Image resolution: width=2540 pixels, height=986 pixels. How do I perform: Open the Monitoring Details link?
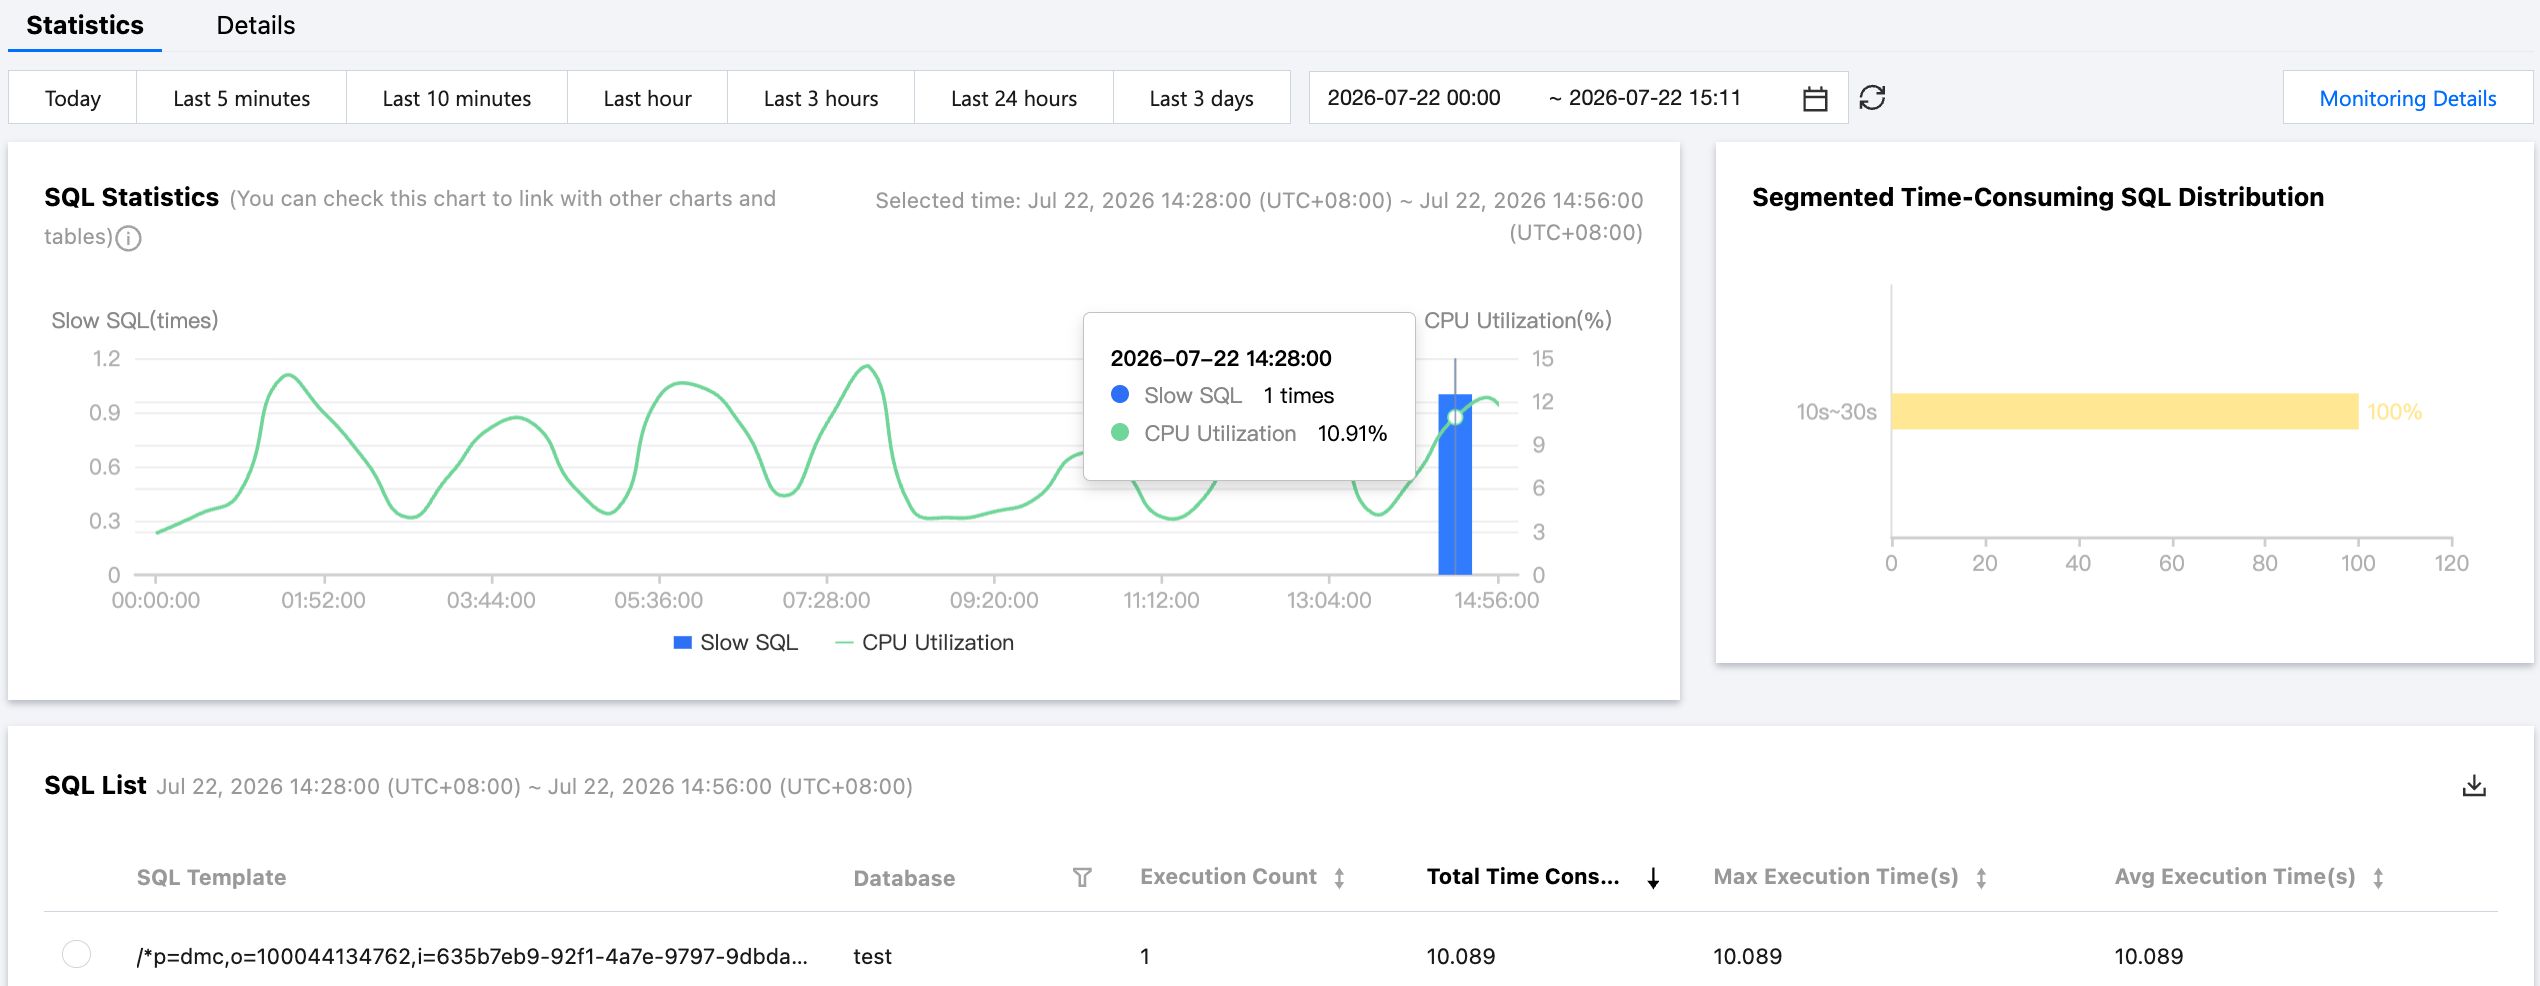point(2408,98)
